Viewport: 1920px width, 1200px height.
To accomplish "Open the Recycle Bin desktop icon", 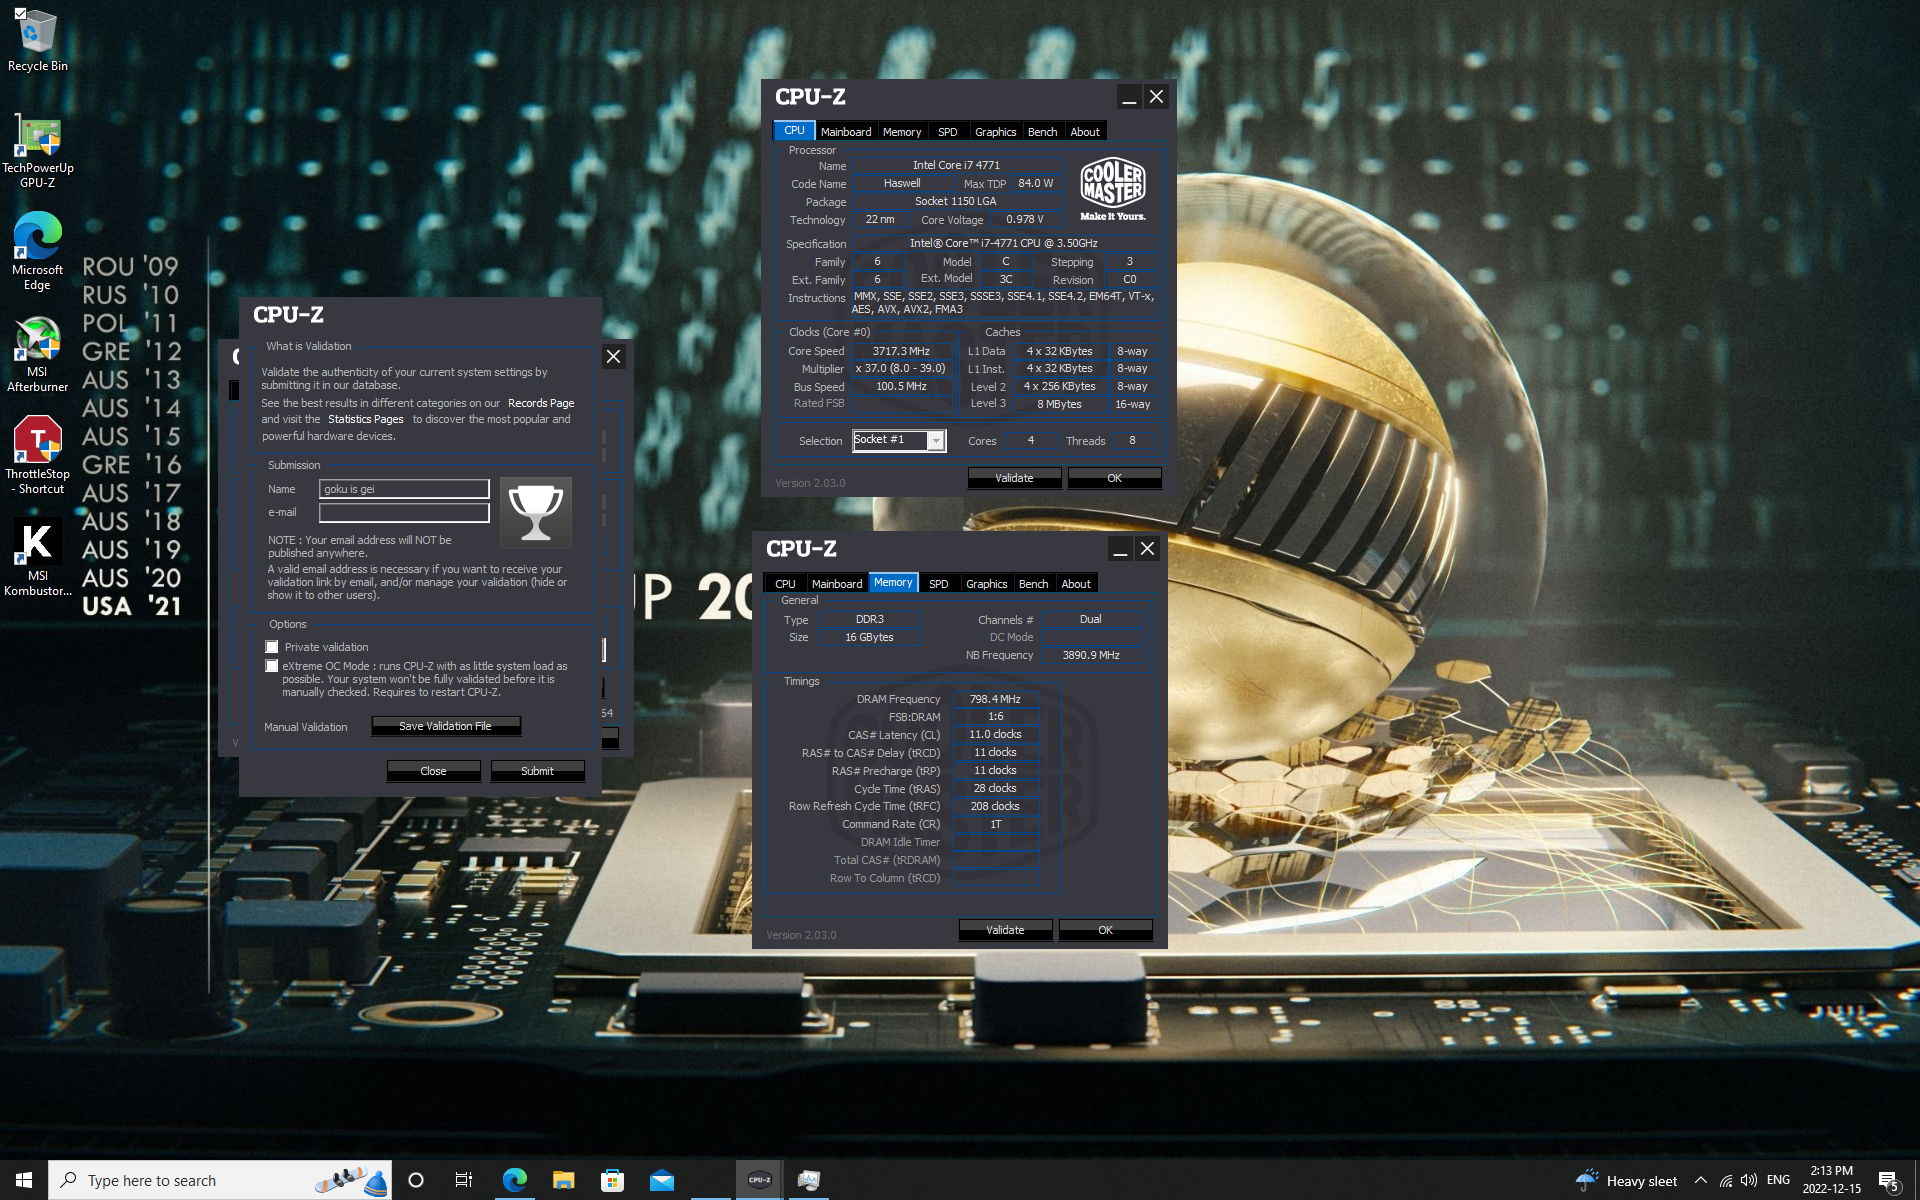I will click(x=37, y=40).
